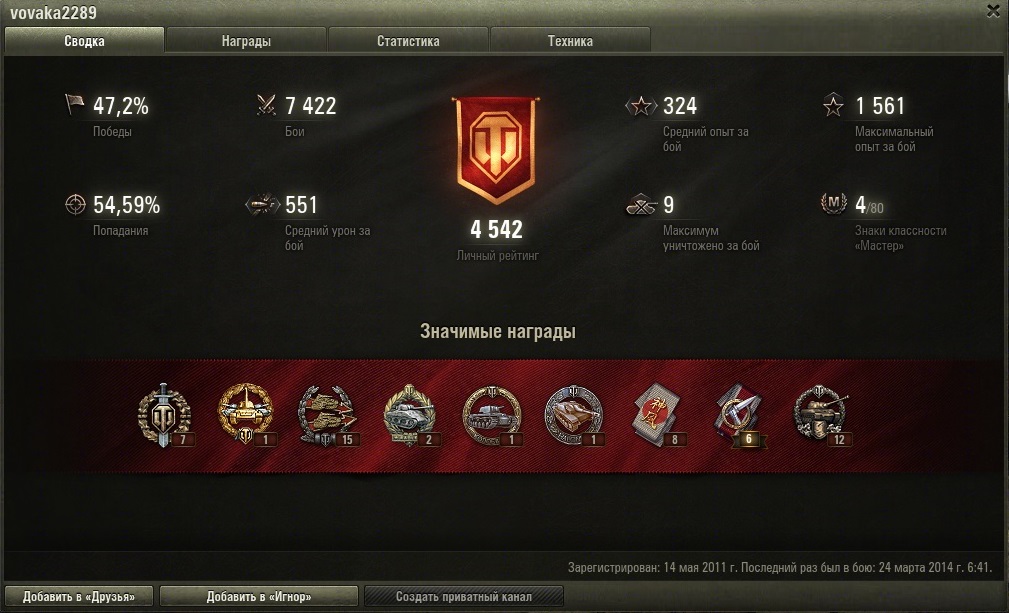
Task: Click the crossed tools award with count 6
Action: coord(739,415)
